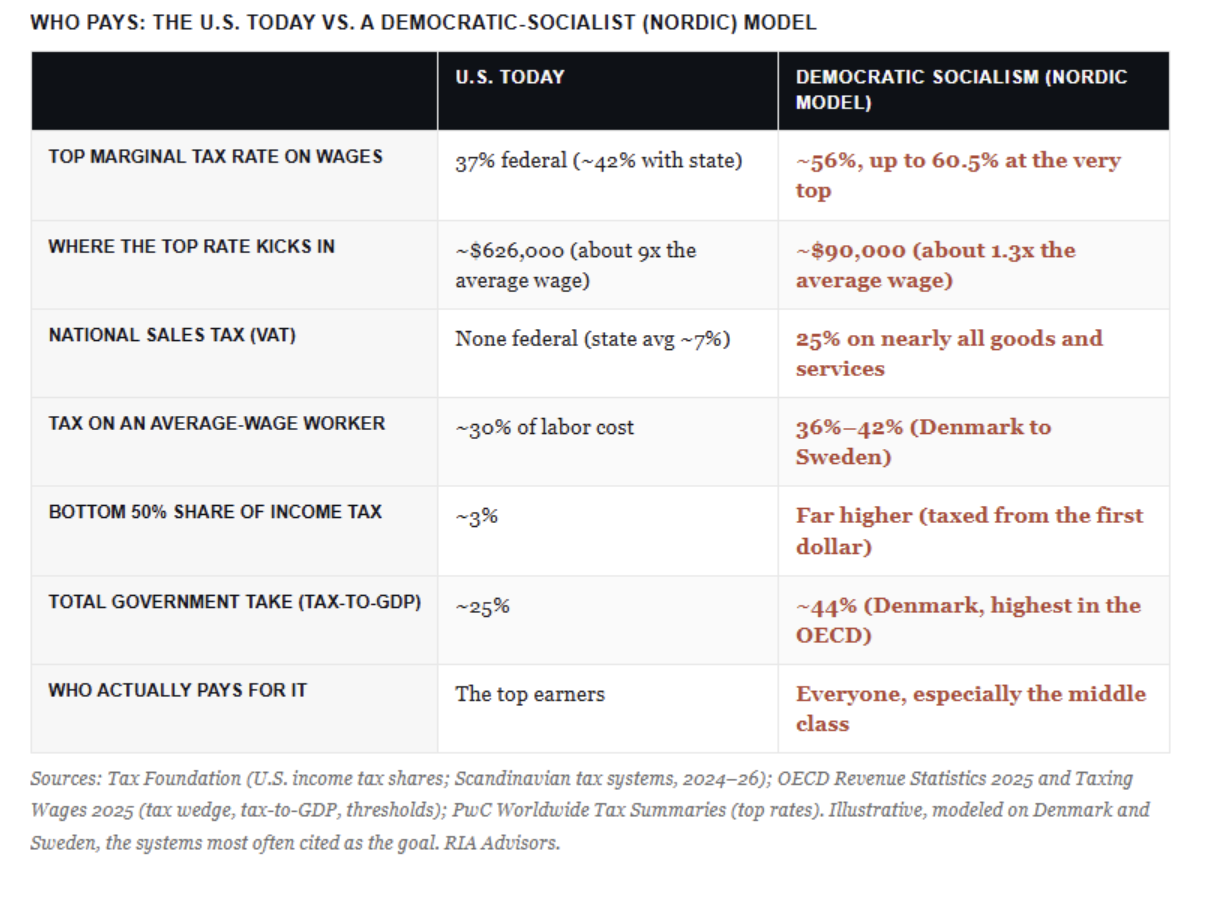Screen dimensions: 1216x900
Task: Click the '~30% of labor cost' cell
Action: pos(545,427)
